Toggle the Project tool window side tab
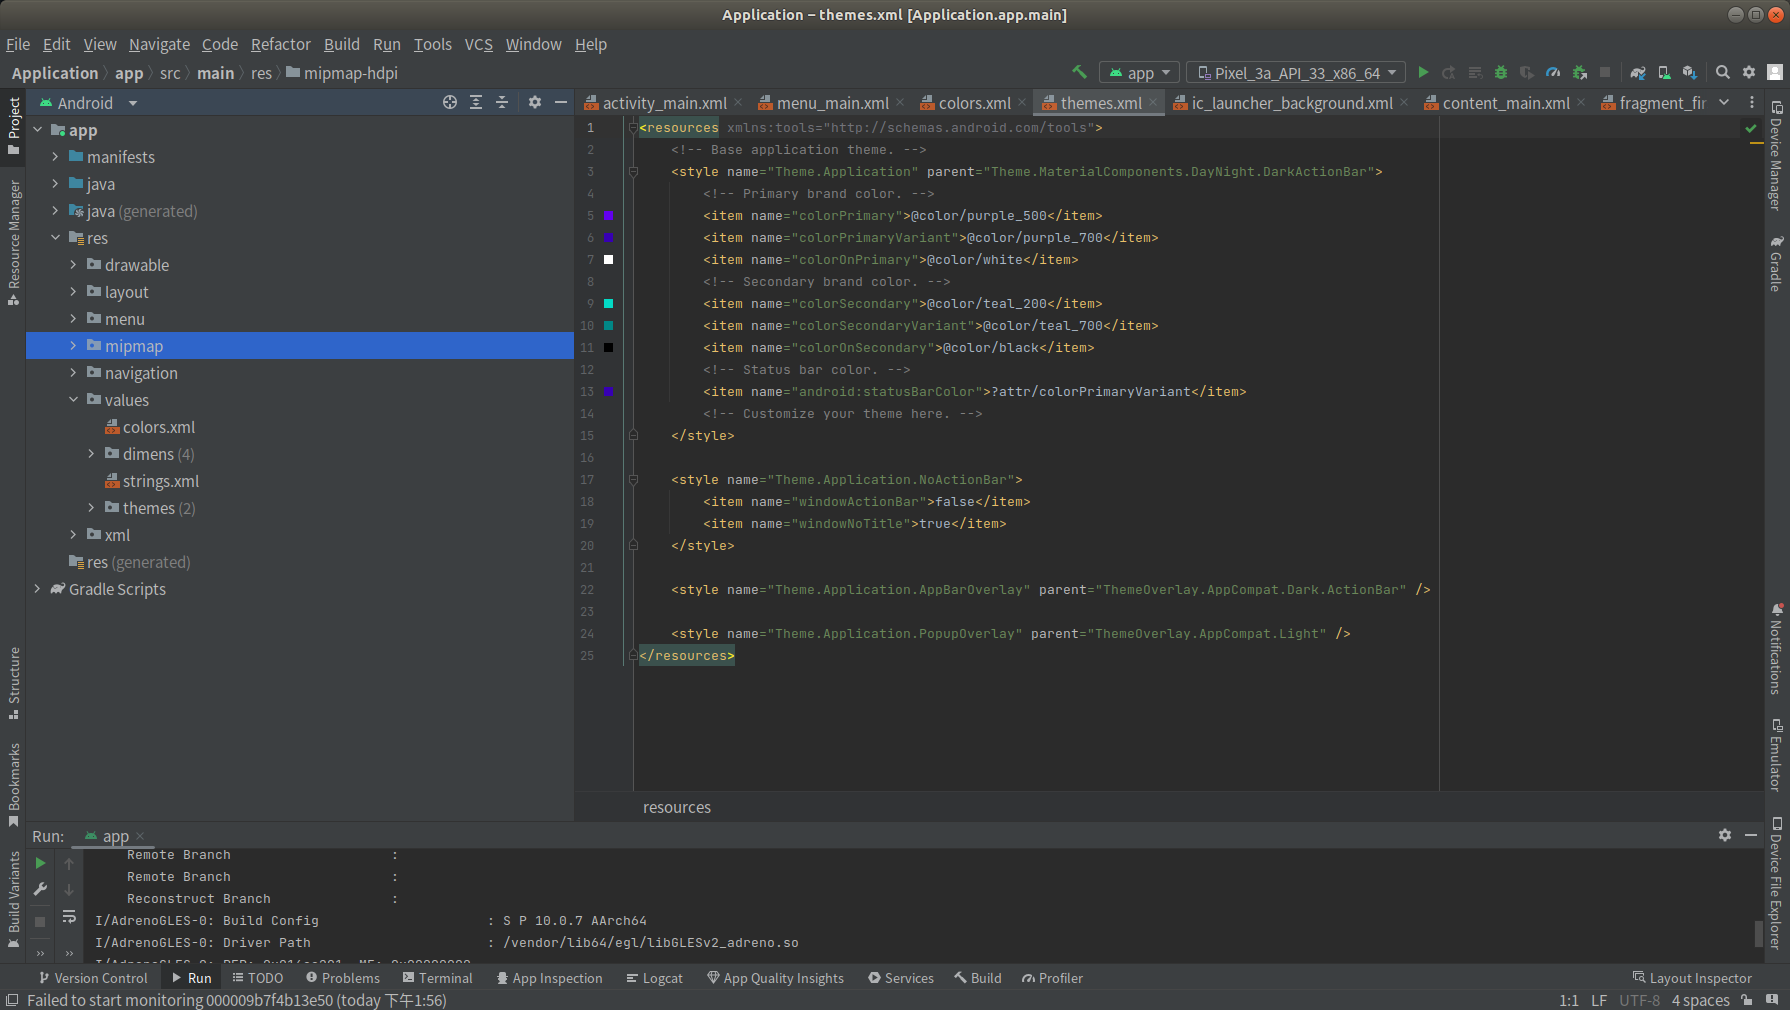This screenshot has width=1790, height=1010. click(14, 126)
